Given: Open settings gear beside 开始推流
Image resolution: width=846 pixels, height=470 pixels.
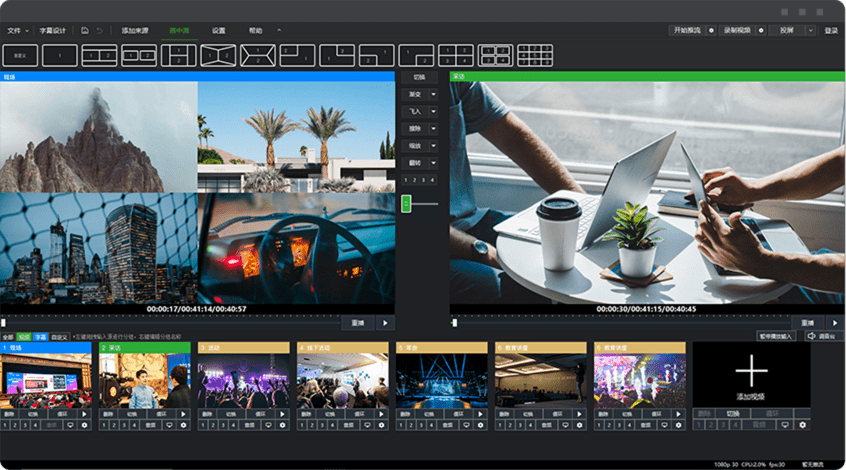Looking at the screenshot, I should [711, 31].
